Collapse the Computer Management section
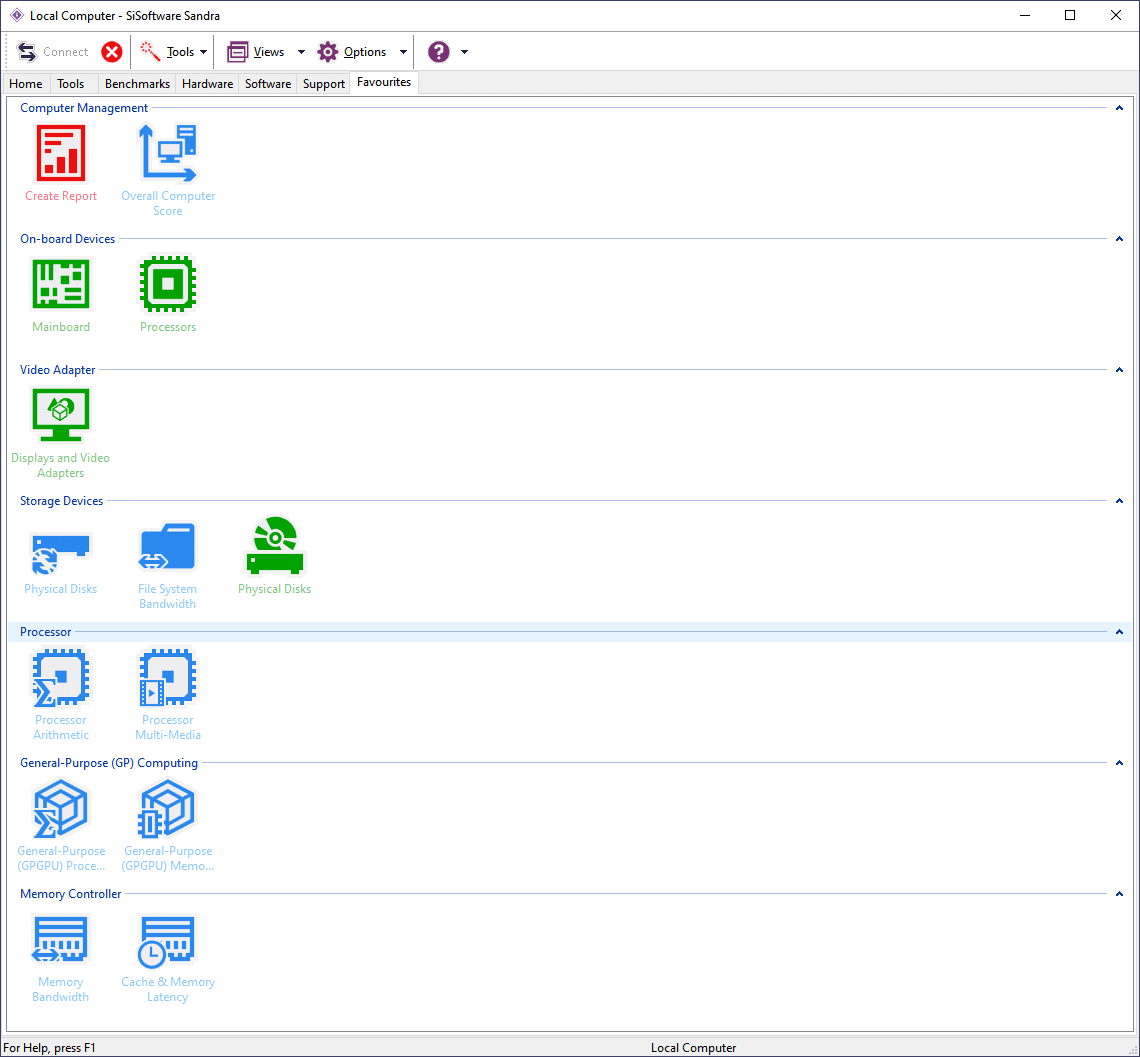 tap(1120, 108)
